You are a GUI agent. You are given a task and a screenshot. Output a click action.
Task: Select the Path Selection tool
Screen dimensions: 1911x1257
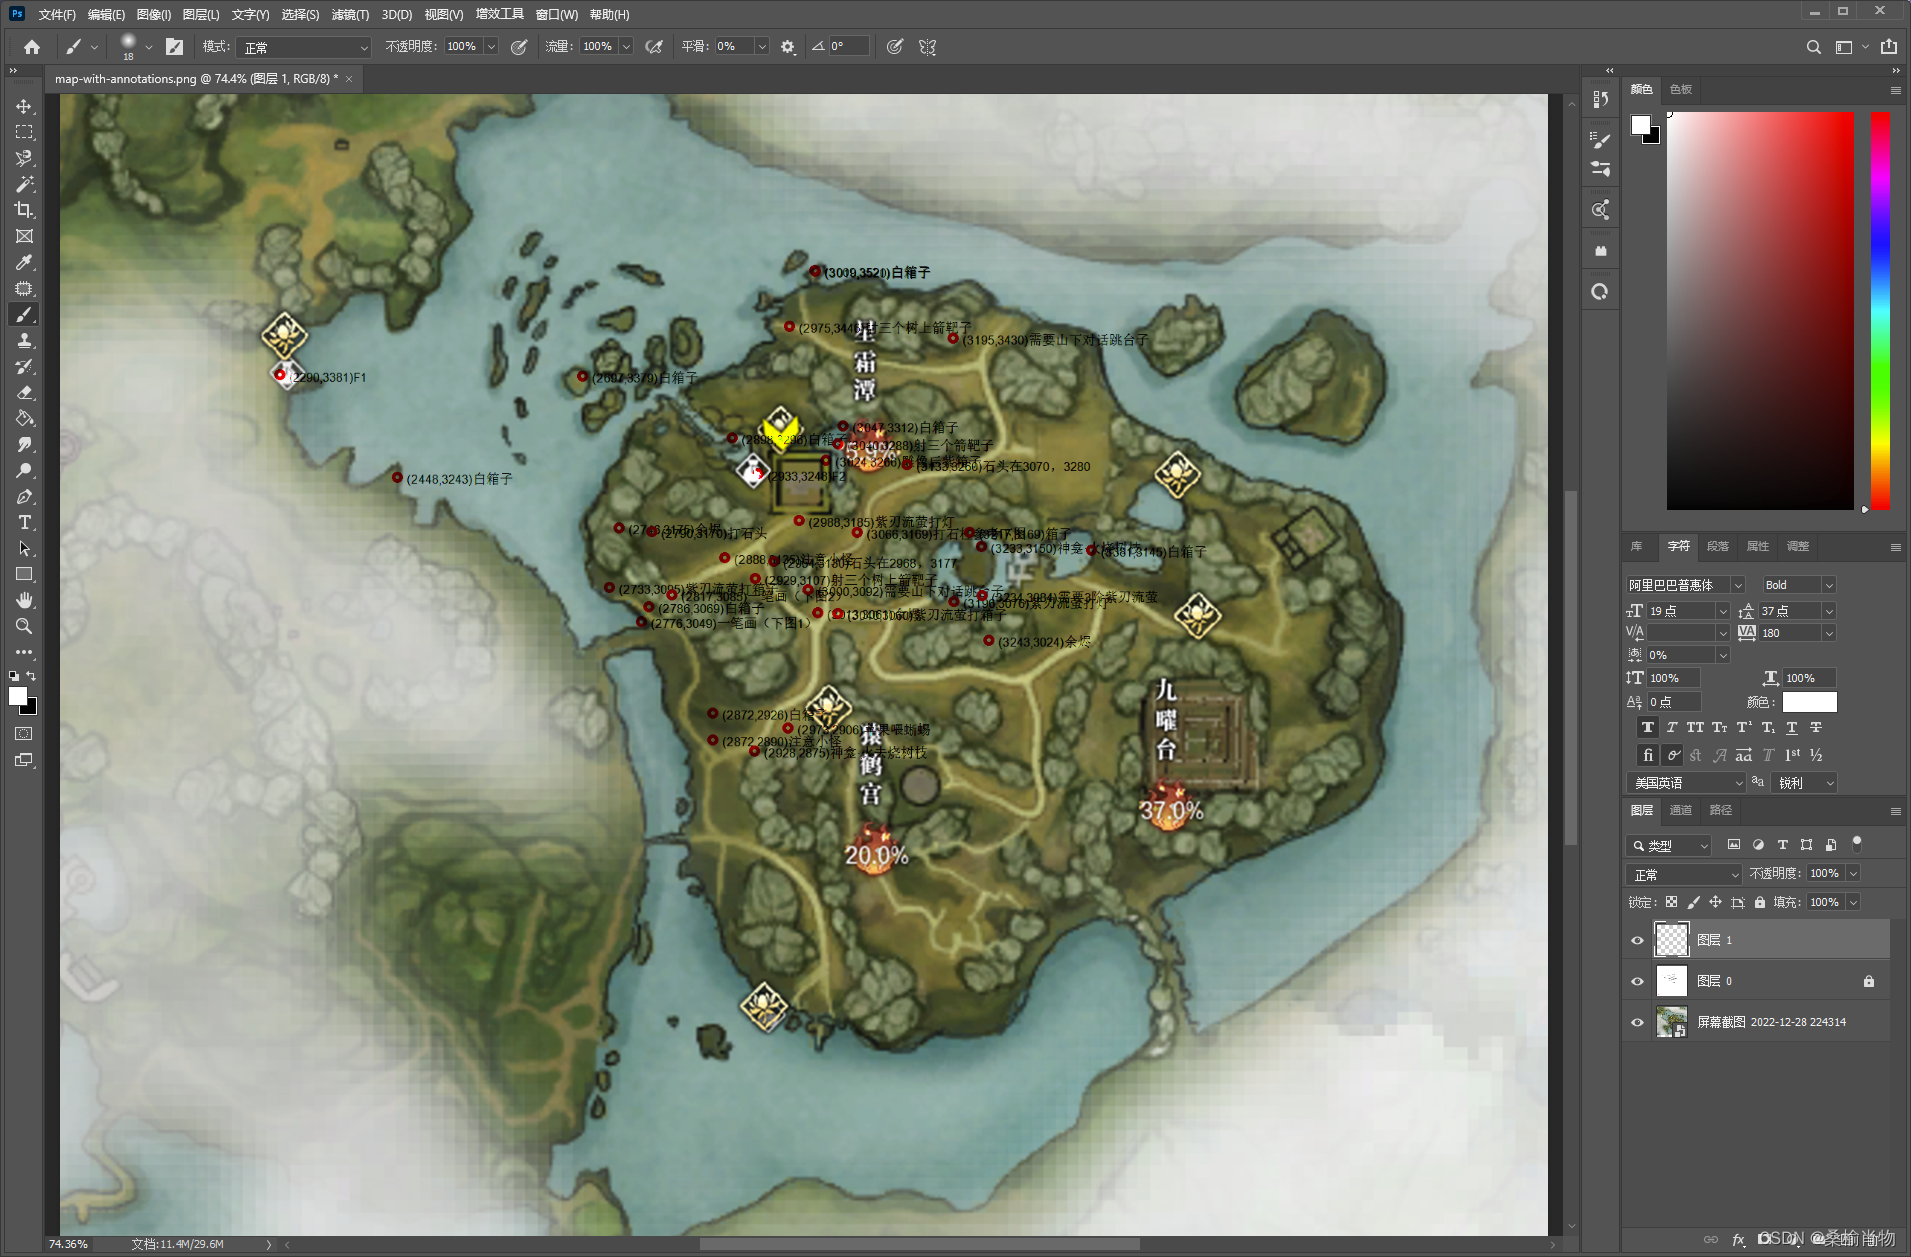tap(24, 548)
